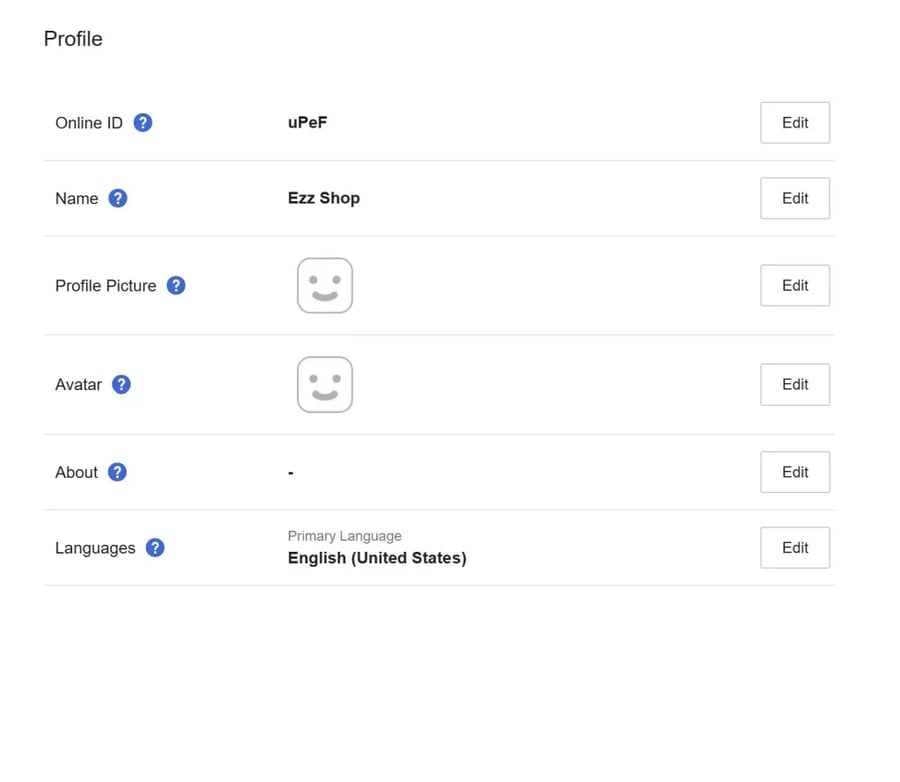900x782 pixels.
Task: Click the Ezz Shop name text
Action: (x=324, y=198)
